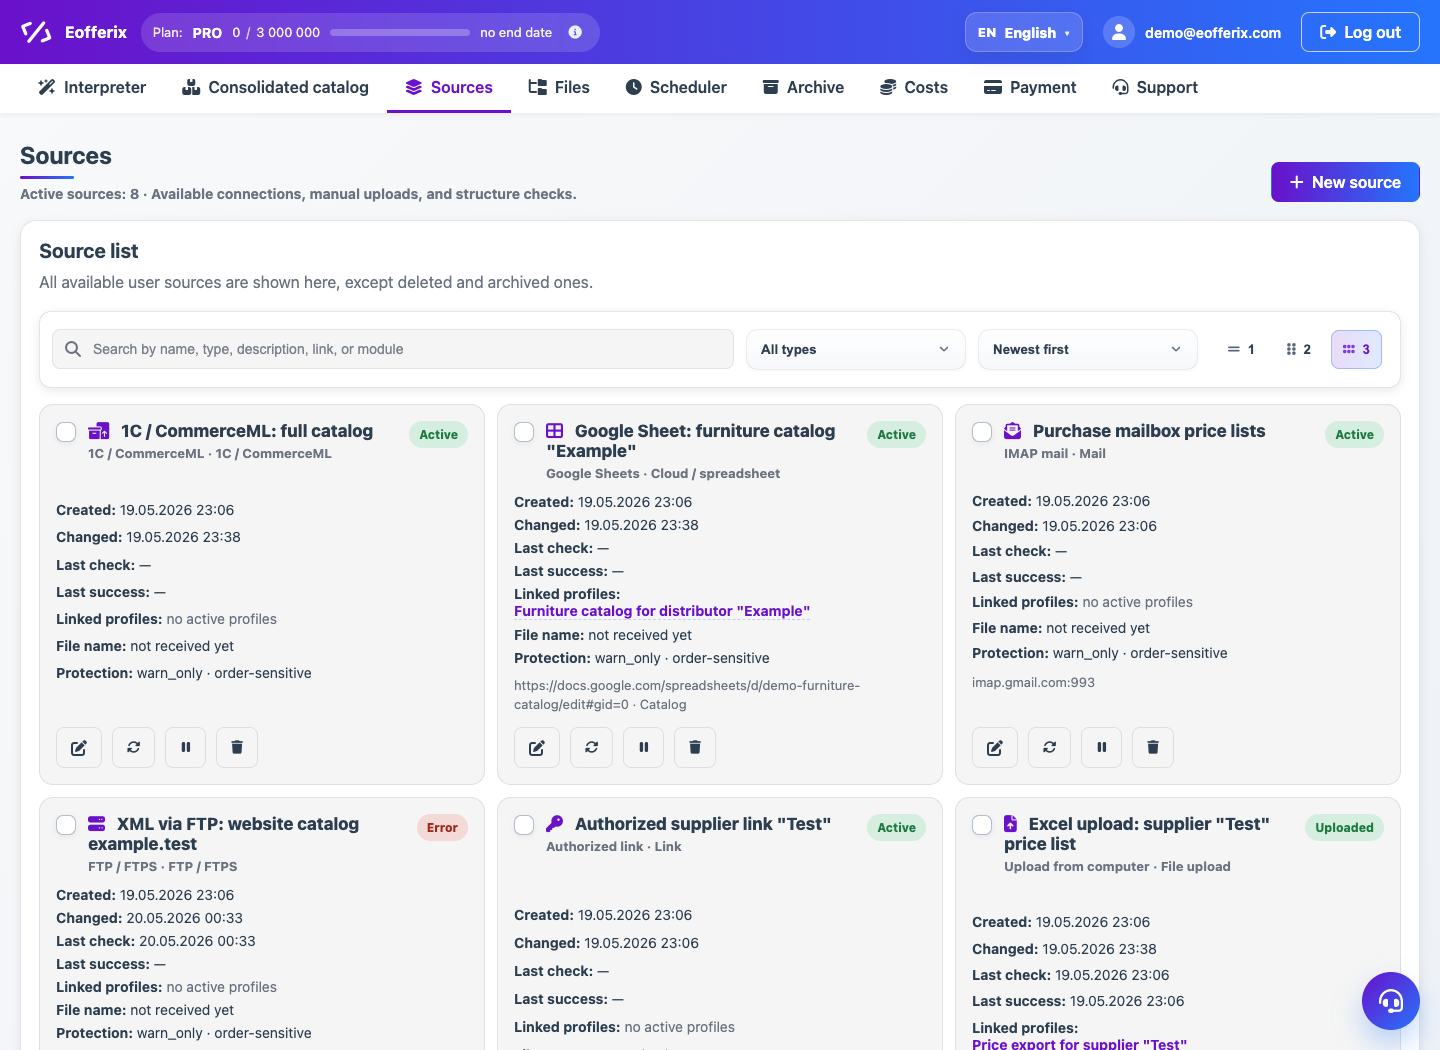Image resolution: width=1440 pixels, height=1050 pixels.
Task: Edit the Purchase mailbox price lists source
Action: click(x=995, y=747)
